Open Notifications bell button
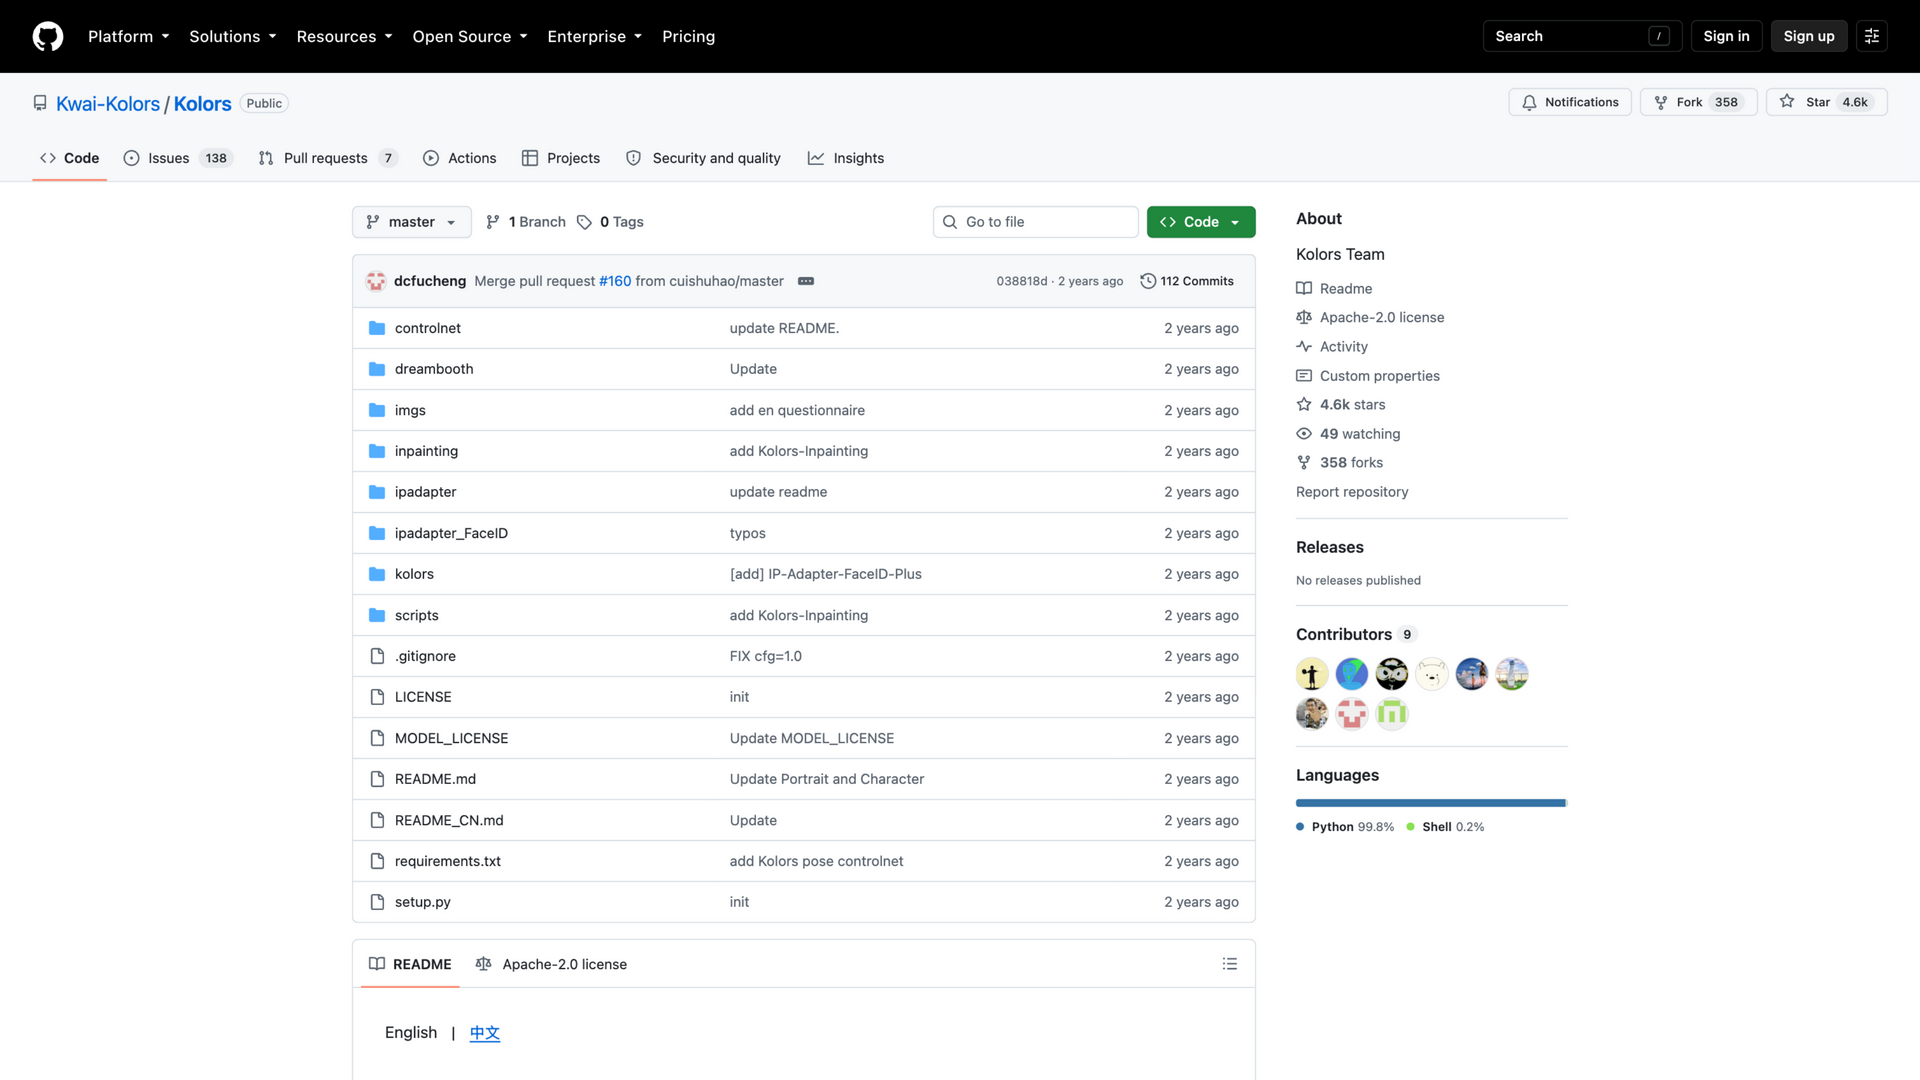 coord(1570,102)
